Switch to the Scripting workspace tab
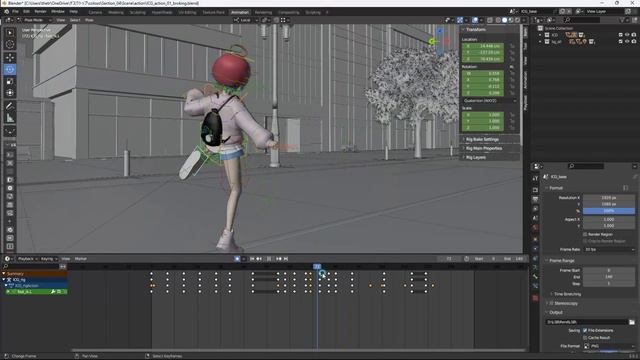640x360 pixels. [313, 13]
